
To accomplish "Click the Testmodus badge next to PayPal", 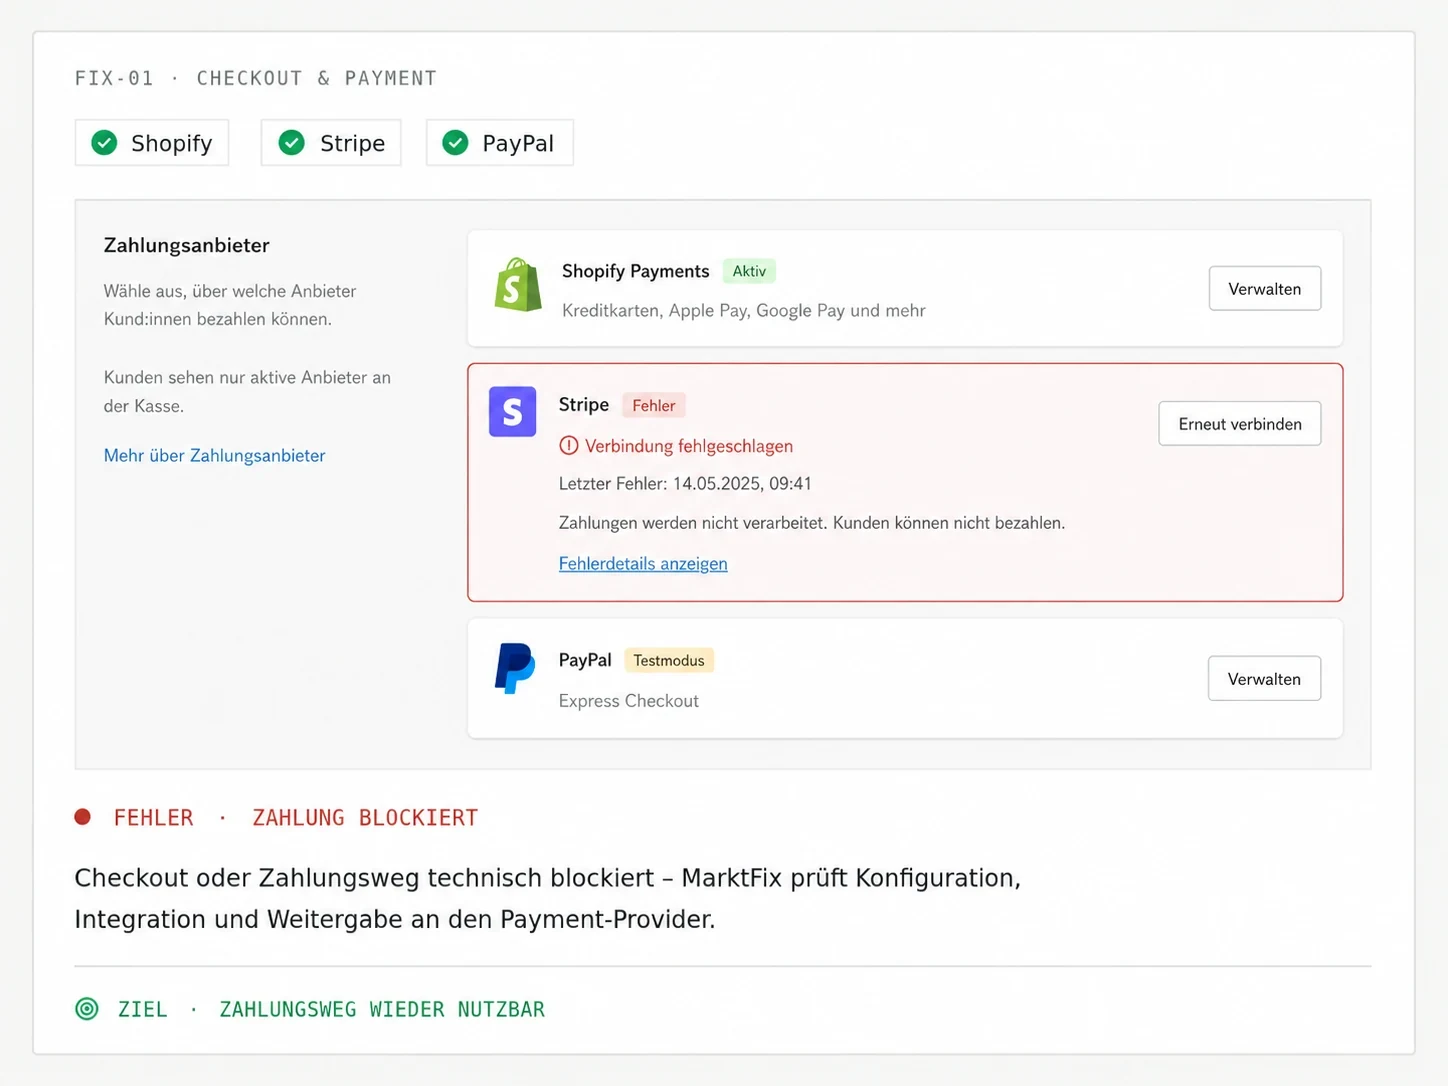I will click(669, 660).
